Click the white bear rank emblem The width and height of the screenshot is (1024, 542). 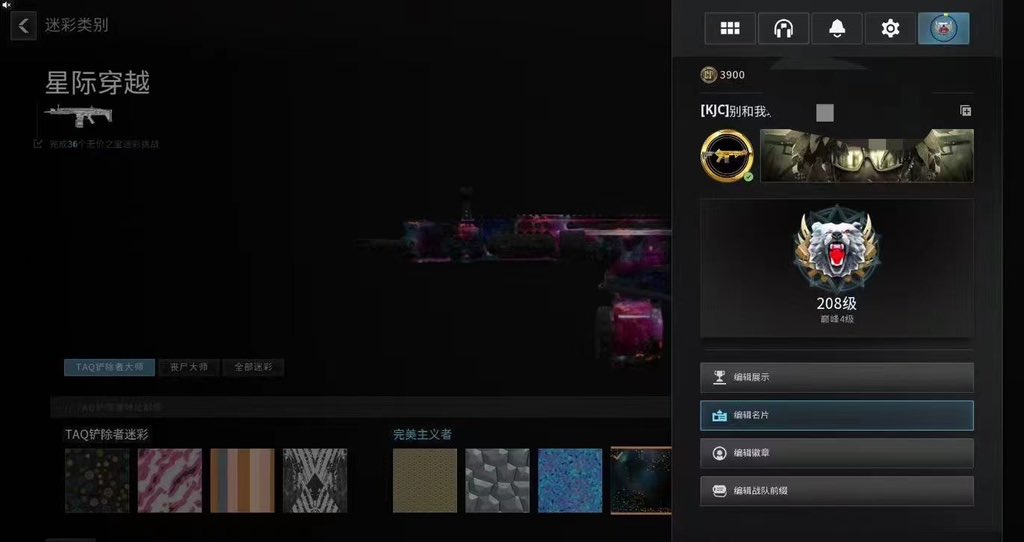[837, 248]
